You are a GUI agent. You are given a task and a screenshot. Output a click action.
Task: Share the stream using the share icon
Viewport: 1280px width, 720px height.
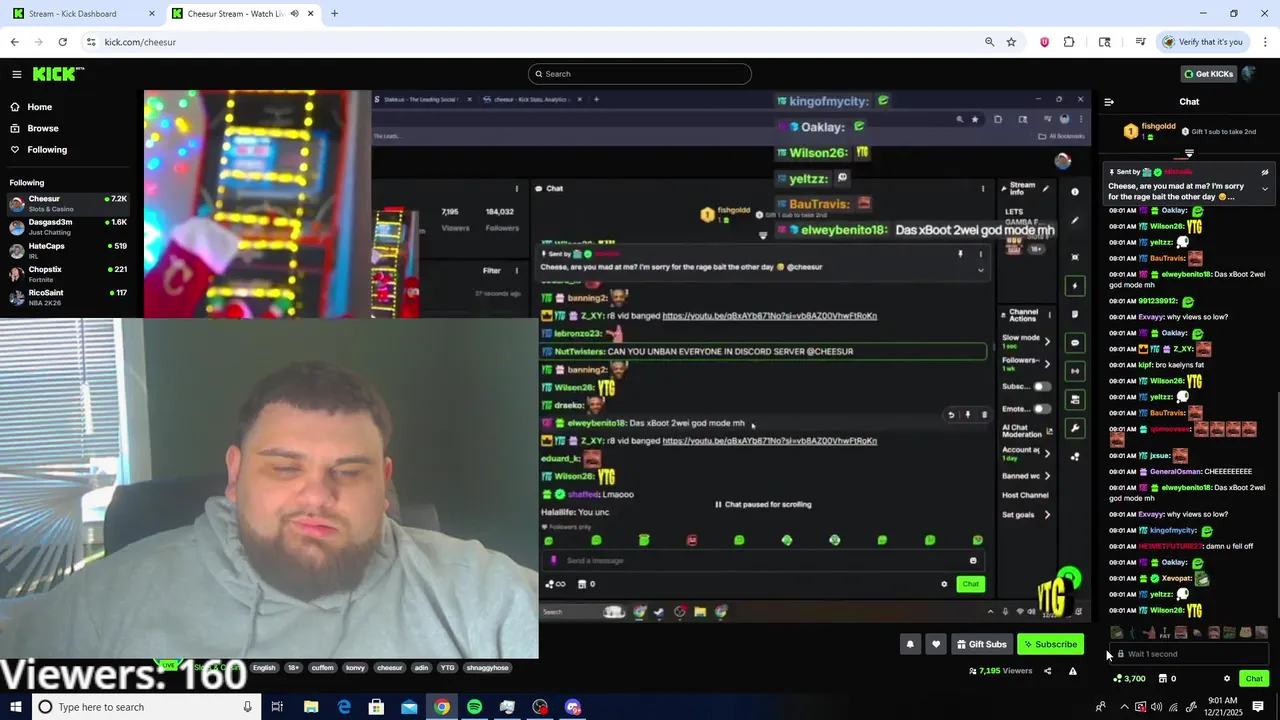coord(1048,671)
